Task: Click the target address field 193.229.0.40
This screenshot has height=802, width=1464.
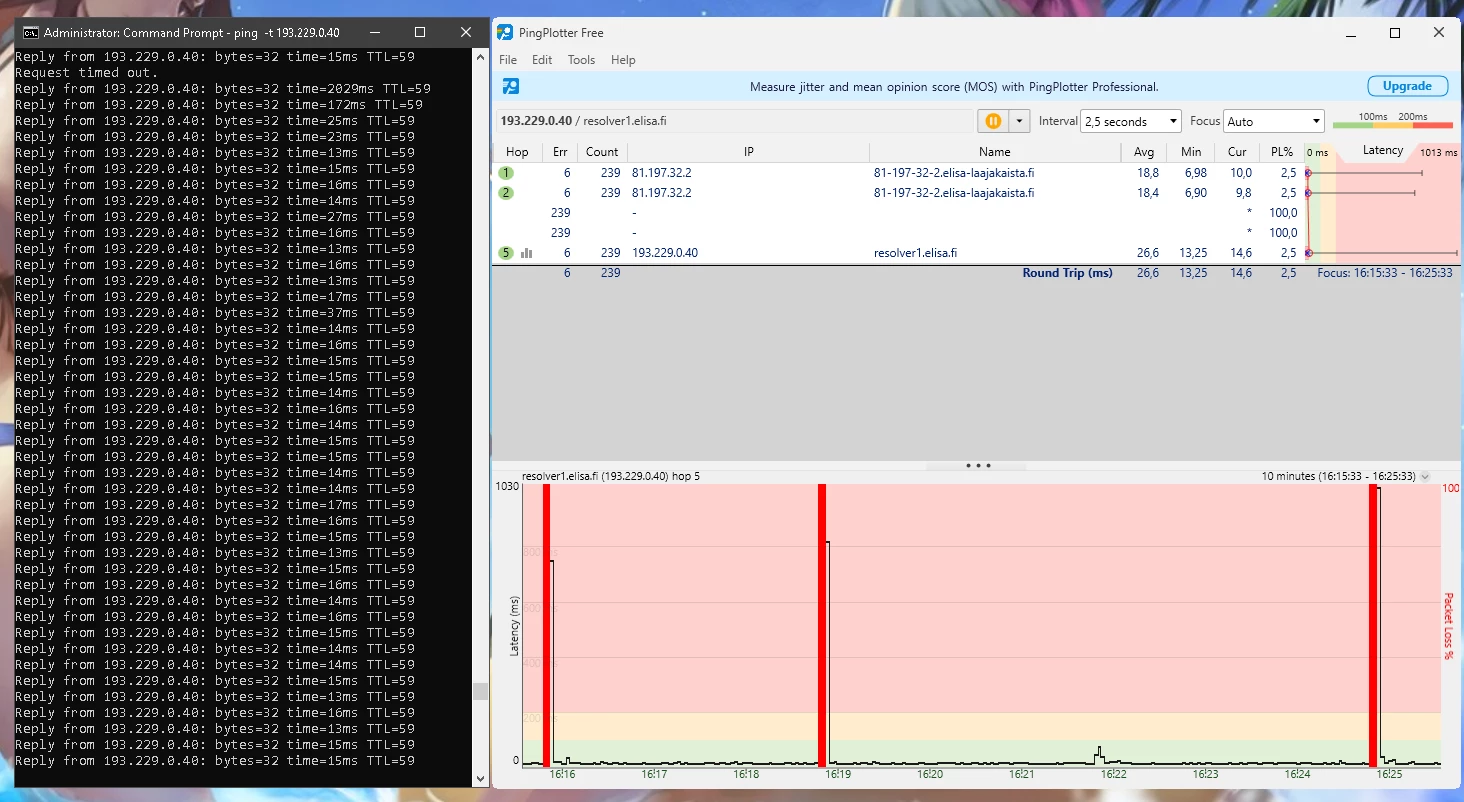Action: (x=735, y=121)
